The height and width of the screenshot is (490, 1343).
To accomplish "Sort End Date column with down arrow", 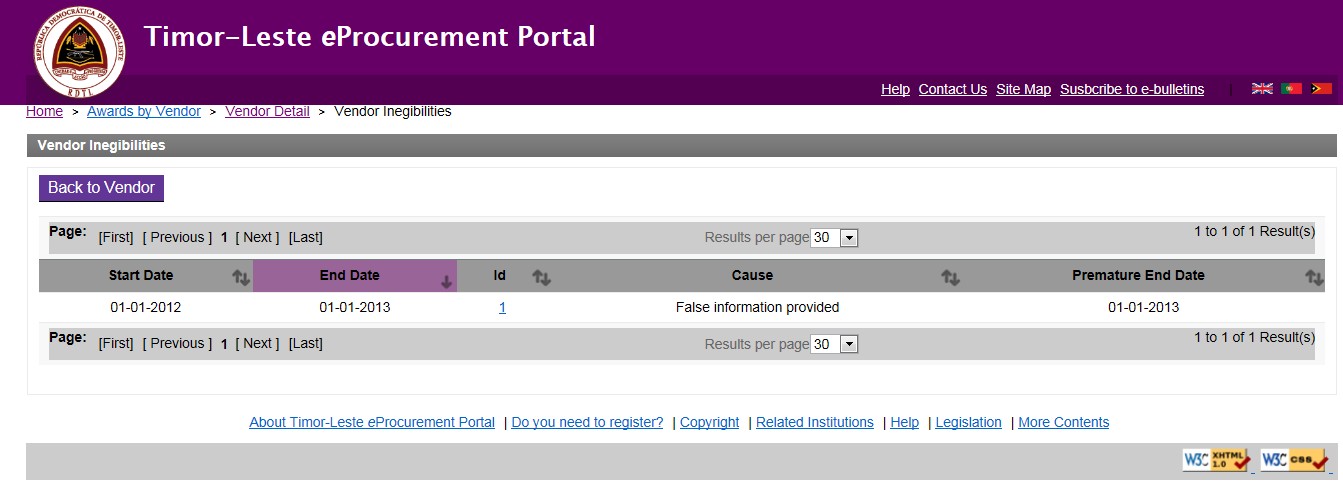I will 446,283.
